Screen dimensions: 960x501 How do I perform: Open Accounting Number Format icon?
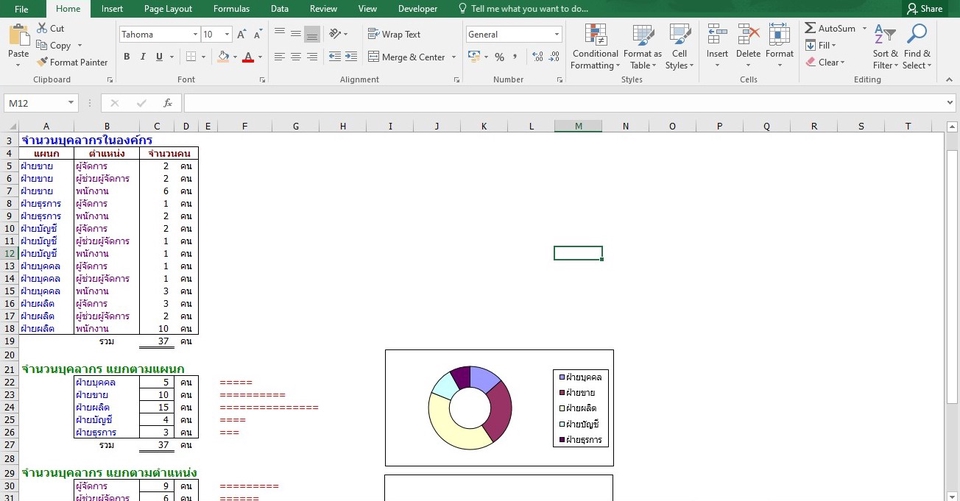[474, 57]
